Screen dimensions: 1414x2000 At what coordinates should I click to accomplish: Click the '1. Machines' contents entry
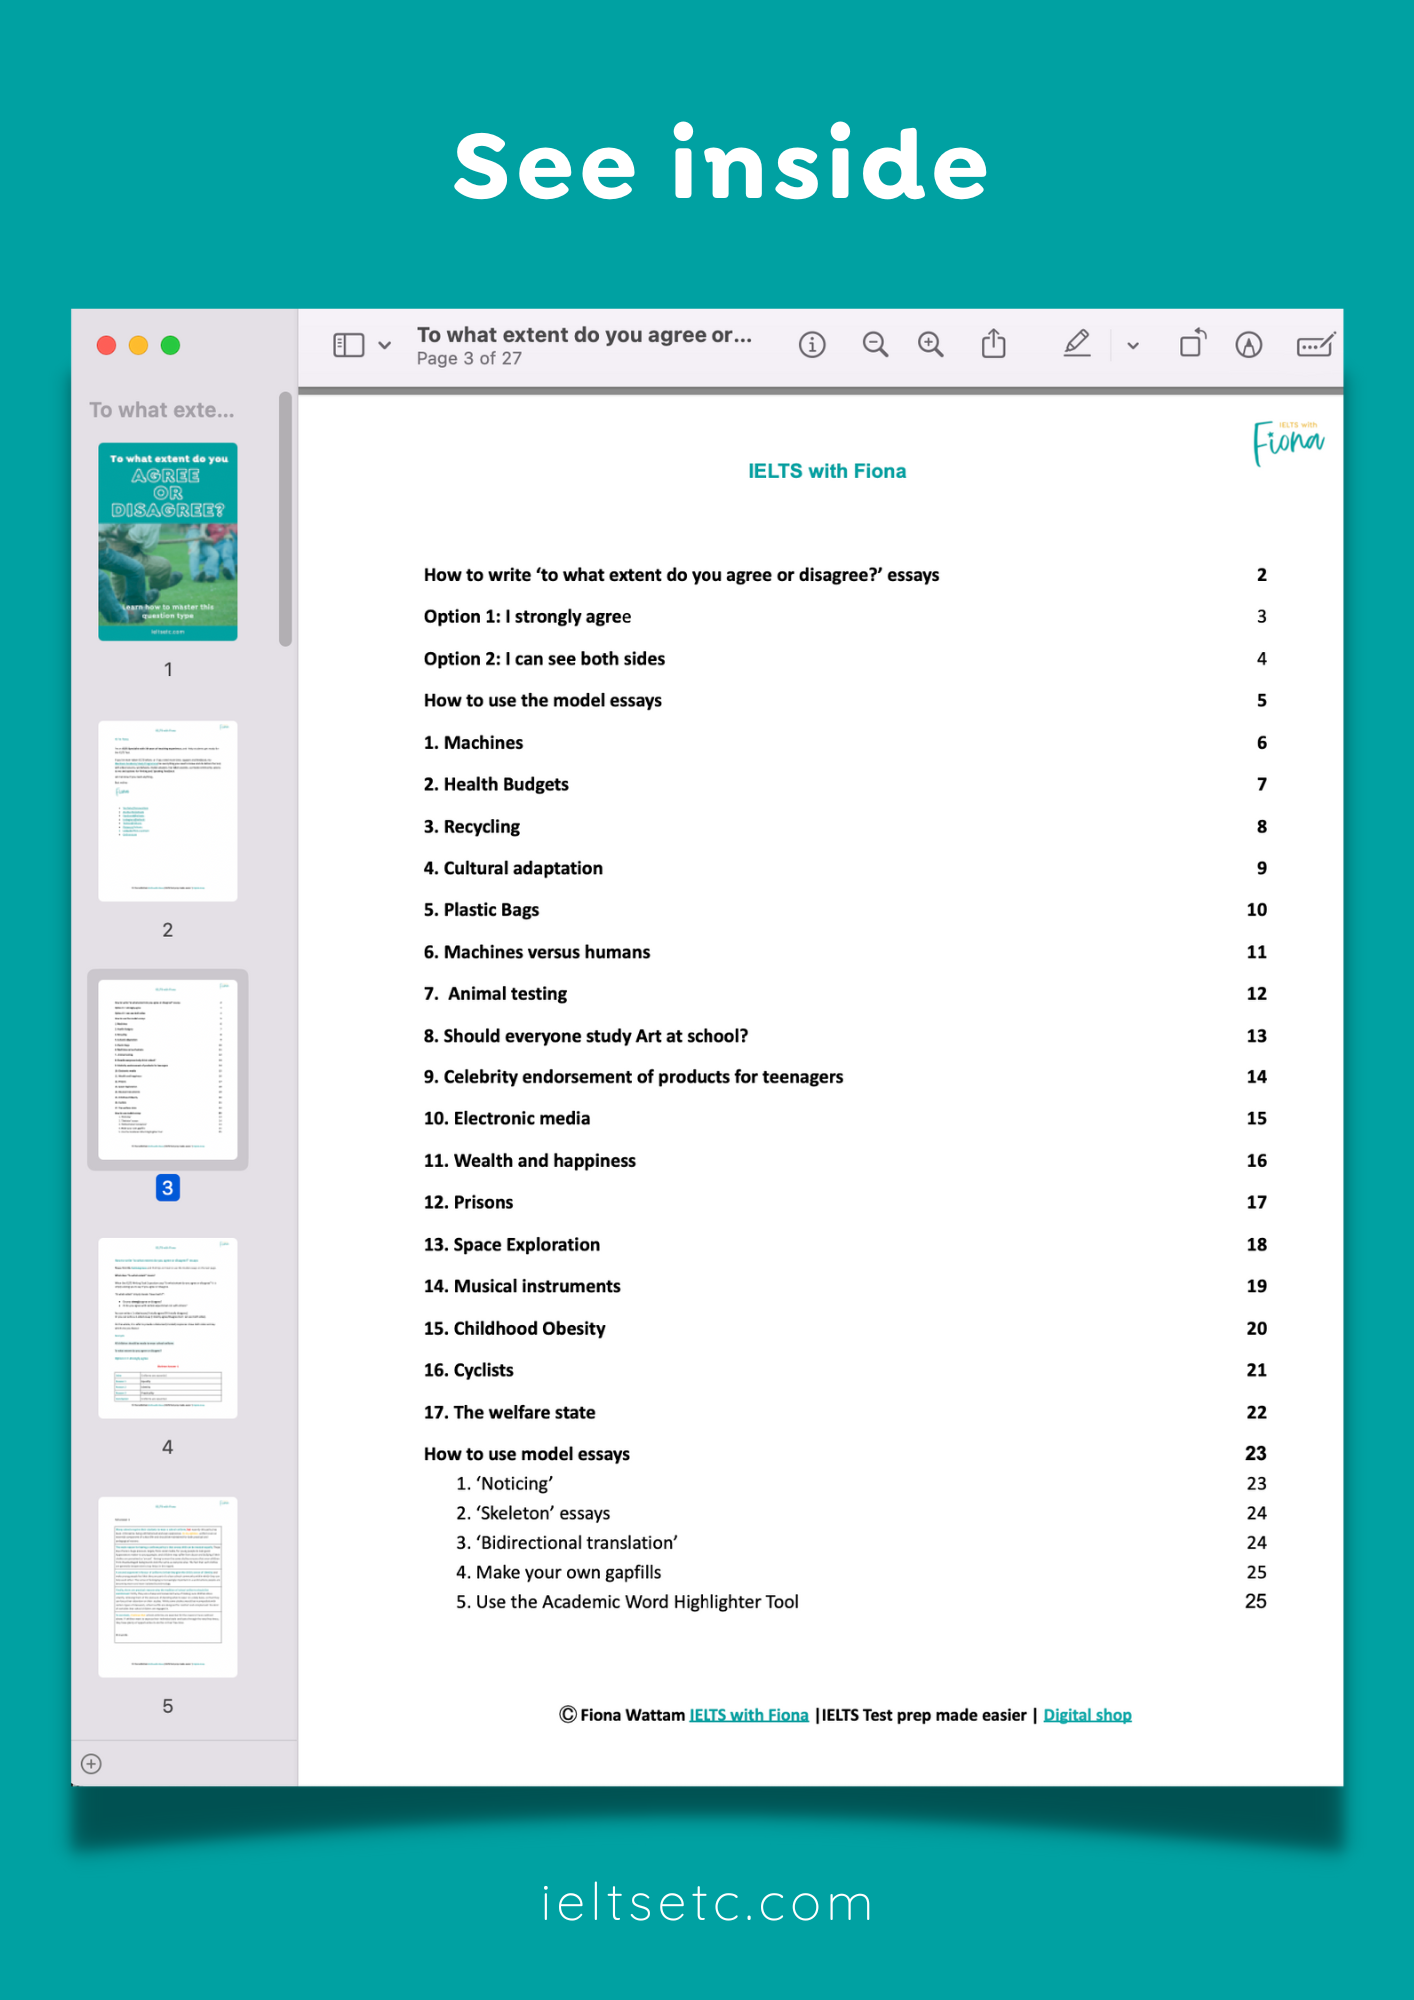(x=473, y=743)
